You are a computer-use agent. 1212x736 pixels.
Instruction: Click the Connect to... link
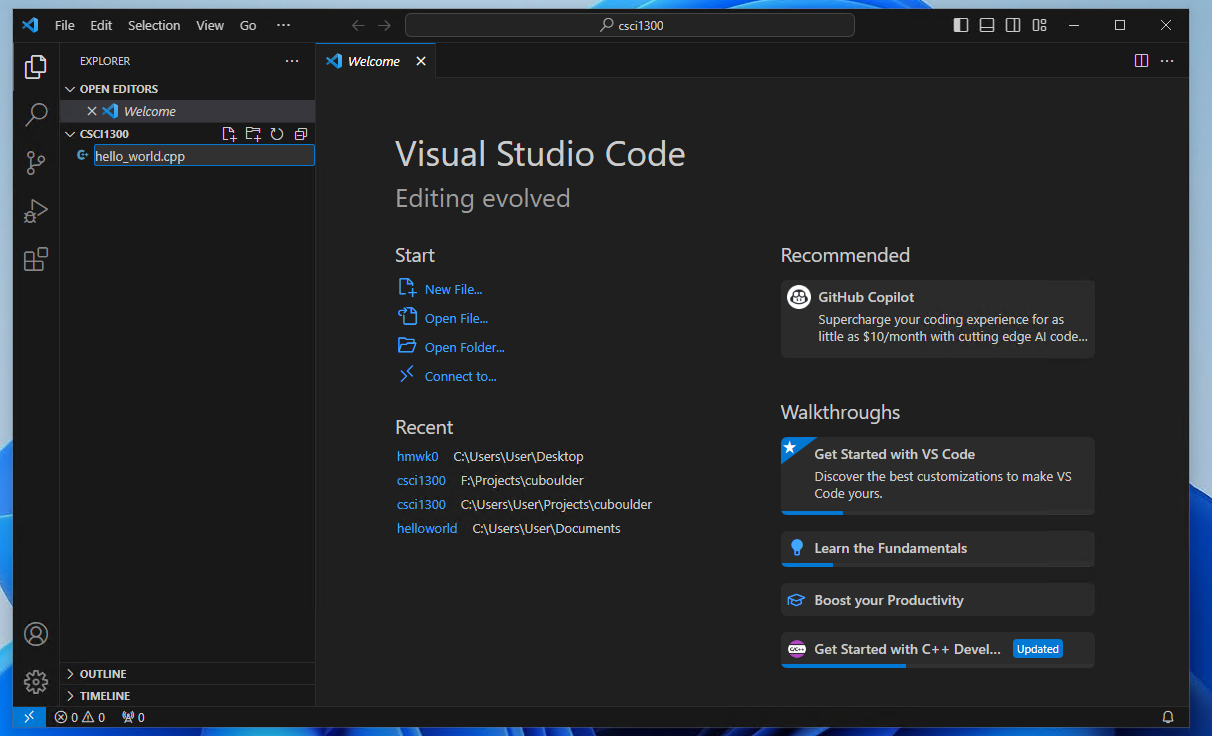point(460,376)
